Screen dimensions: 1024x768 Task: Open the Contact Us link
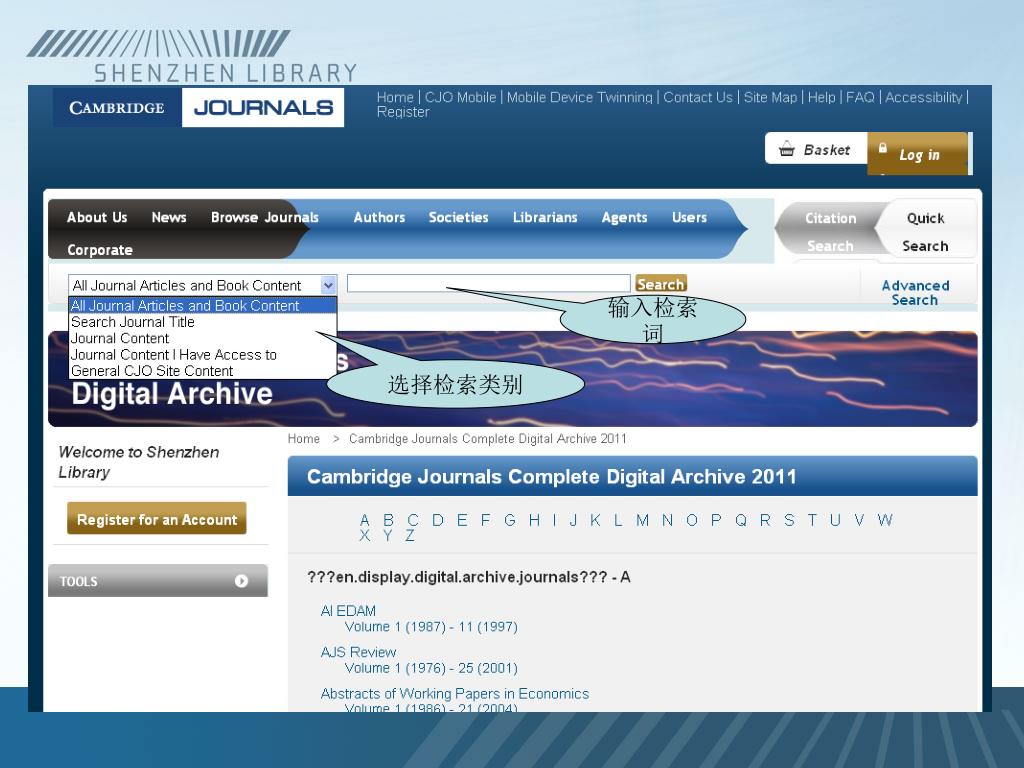pos(697,97)
